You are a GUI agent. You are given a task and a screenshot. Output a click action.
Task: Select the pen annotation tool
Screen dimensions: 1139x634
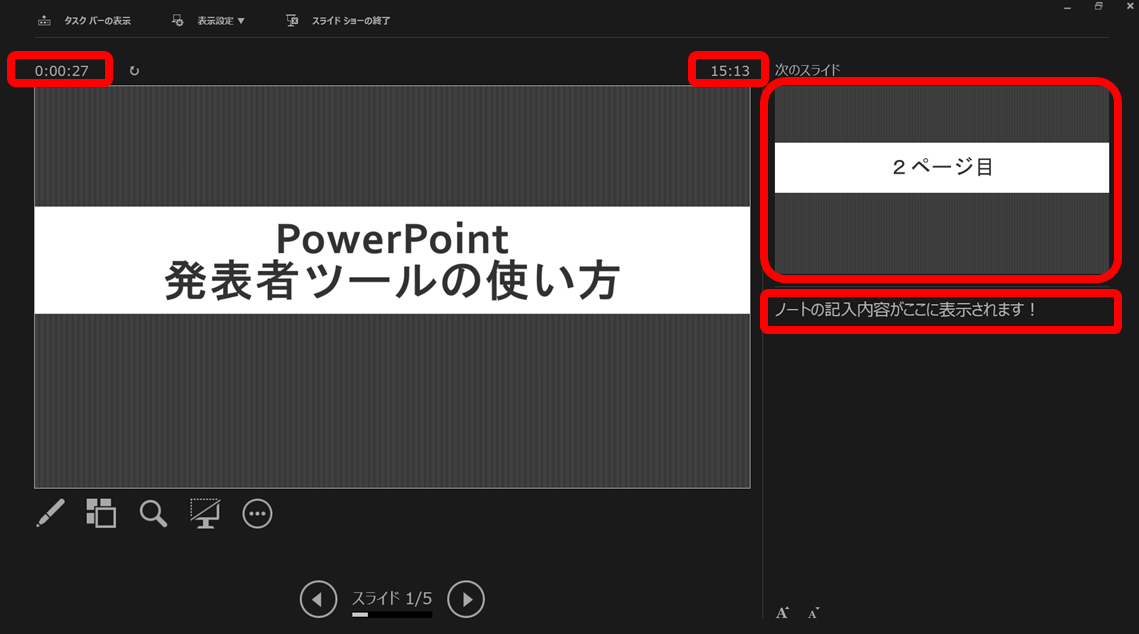(50, 513)
